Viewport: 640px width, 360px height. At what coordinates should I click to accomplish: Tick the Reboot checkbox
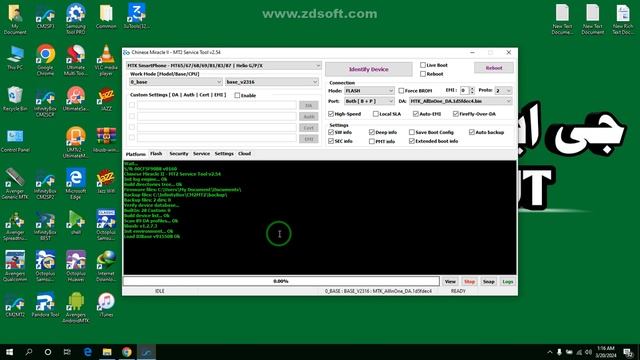point(423,74)
